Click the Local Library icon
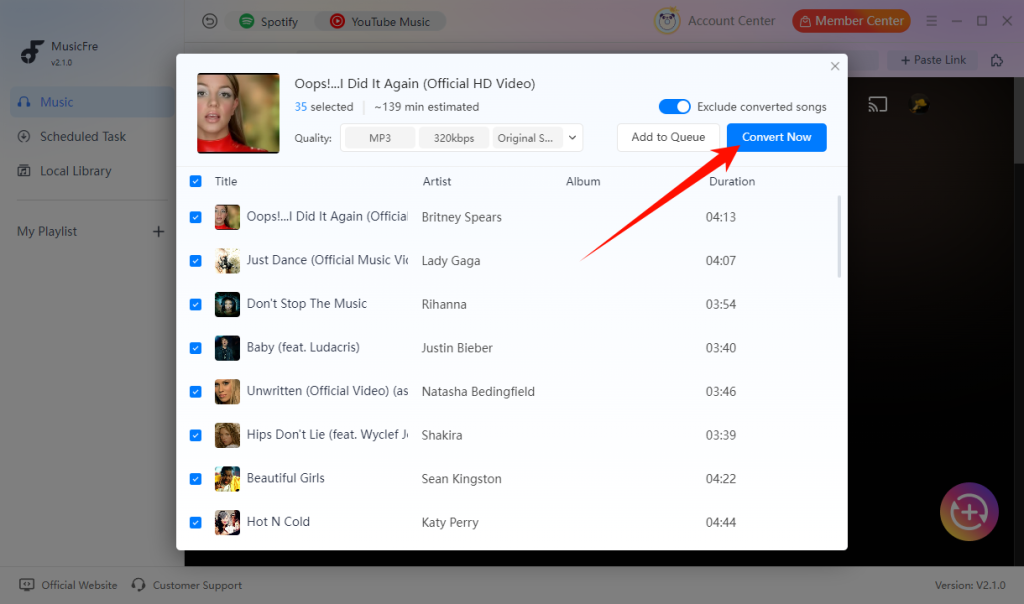The width and height of the screenshot is (1024, 604). (x=24, y=171)
